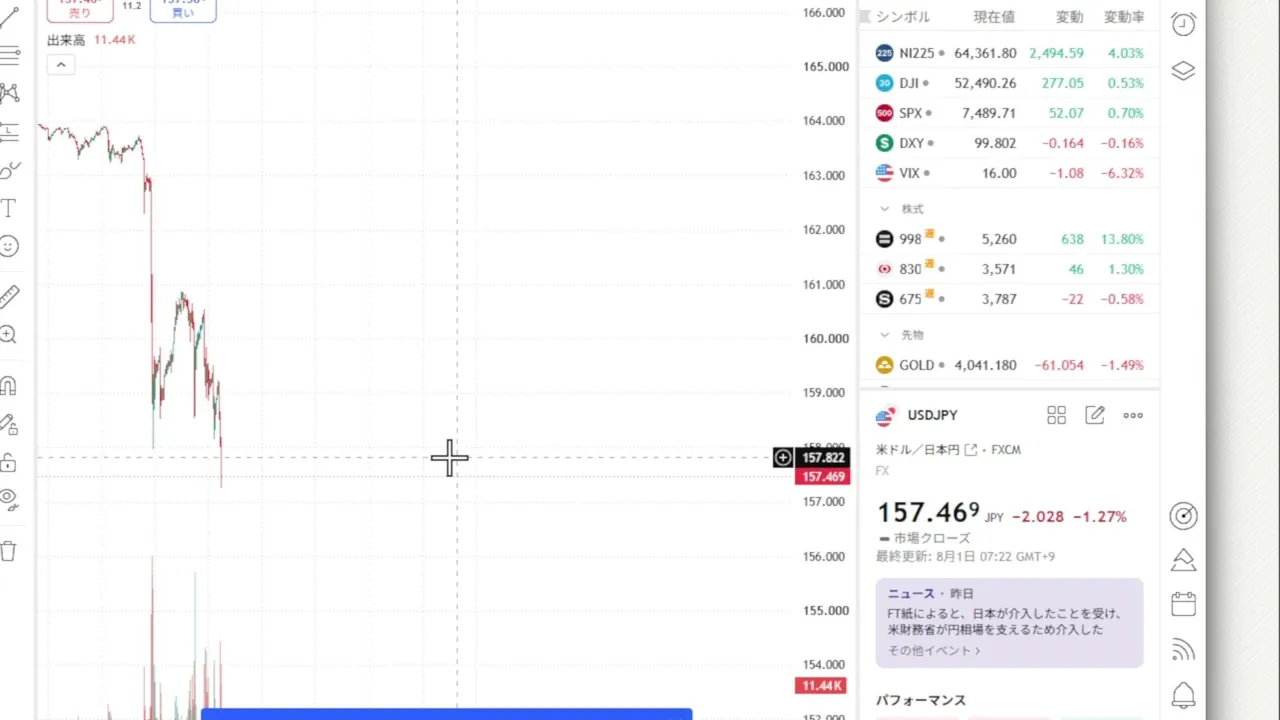The image size is (1280, 720).
Task: Open alerts via the alarm clock icon
Action: (x=1183, y=25)
